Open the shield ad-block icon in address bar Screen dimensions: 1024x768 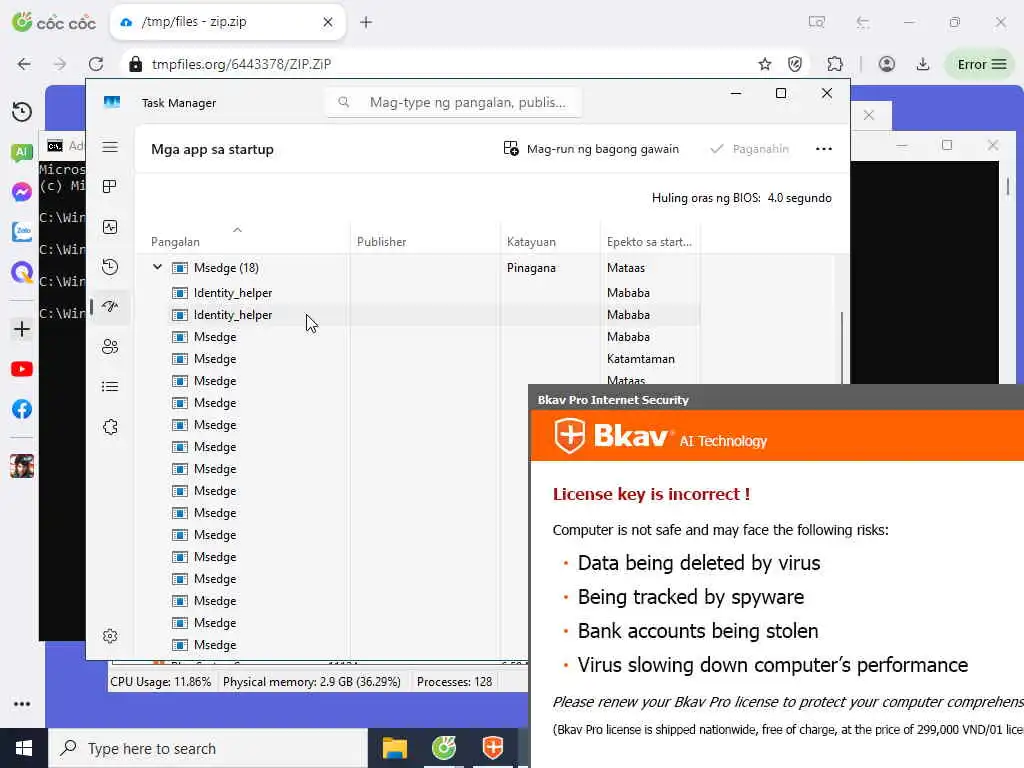795,64
